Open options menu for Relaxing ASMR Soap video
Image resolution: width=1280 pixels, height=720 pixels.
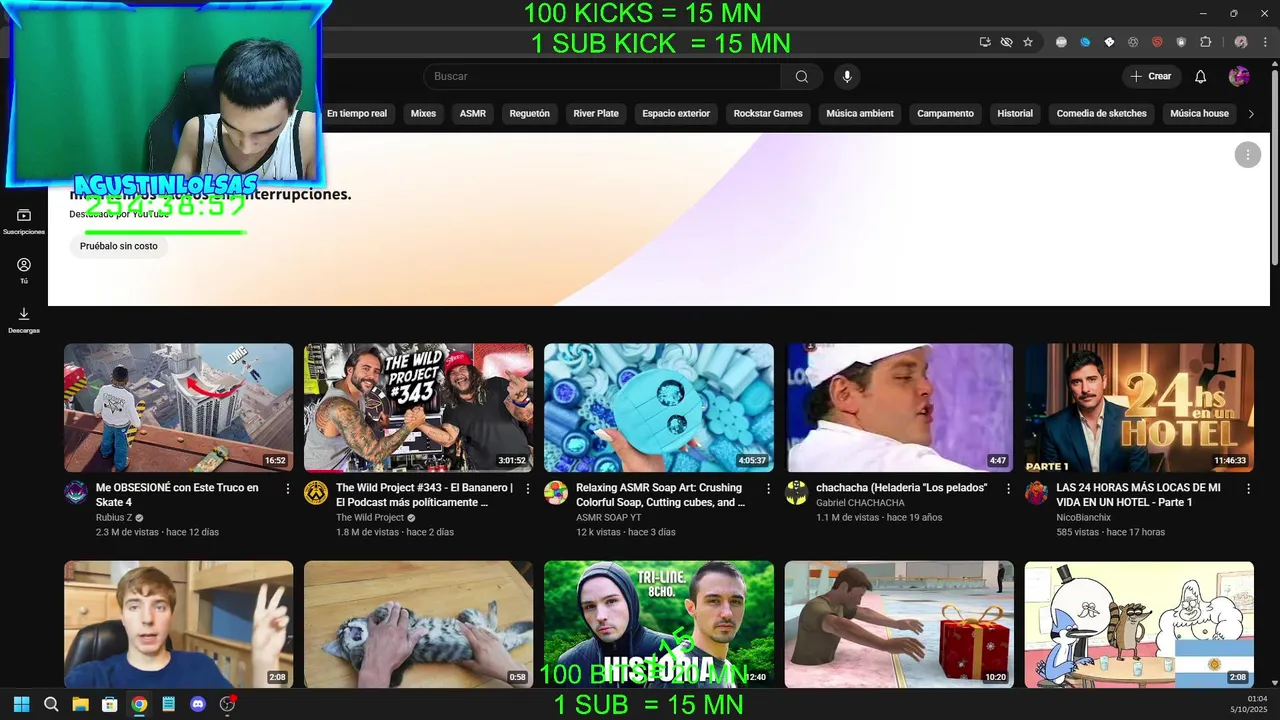coord(768,489)
